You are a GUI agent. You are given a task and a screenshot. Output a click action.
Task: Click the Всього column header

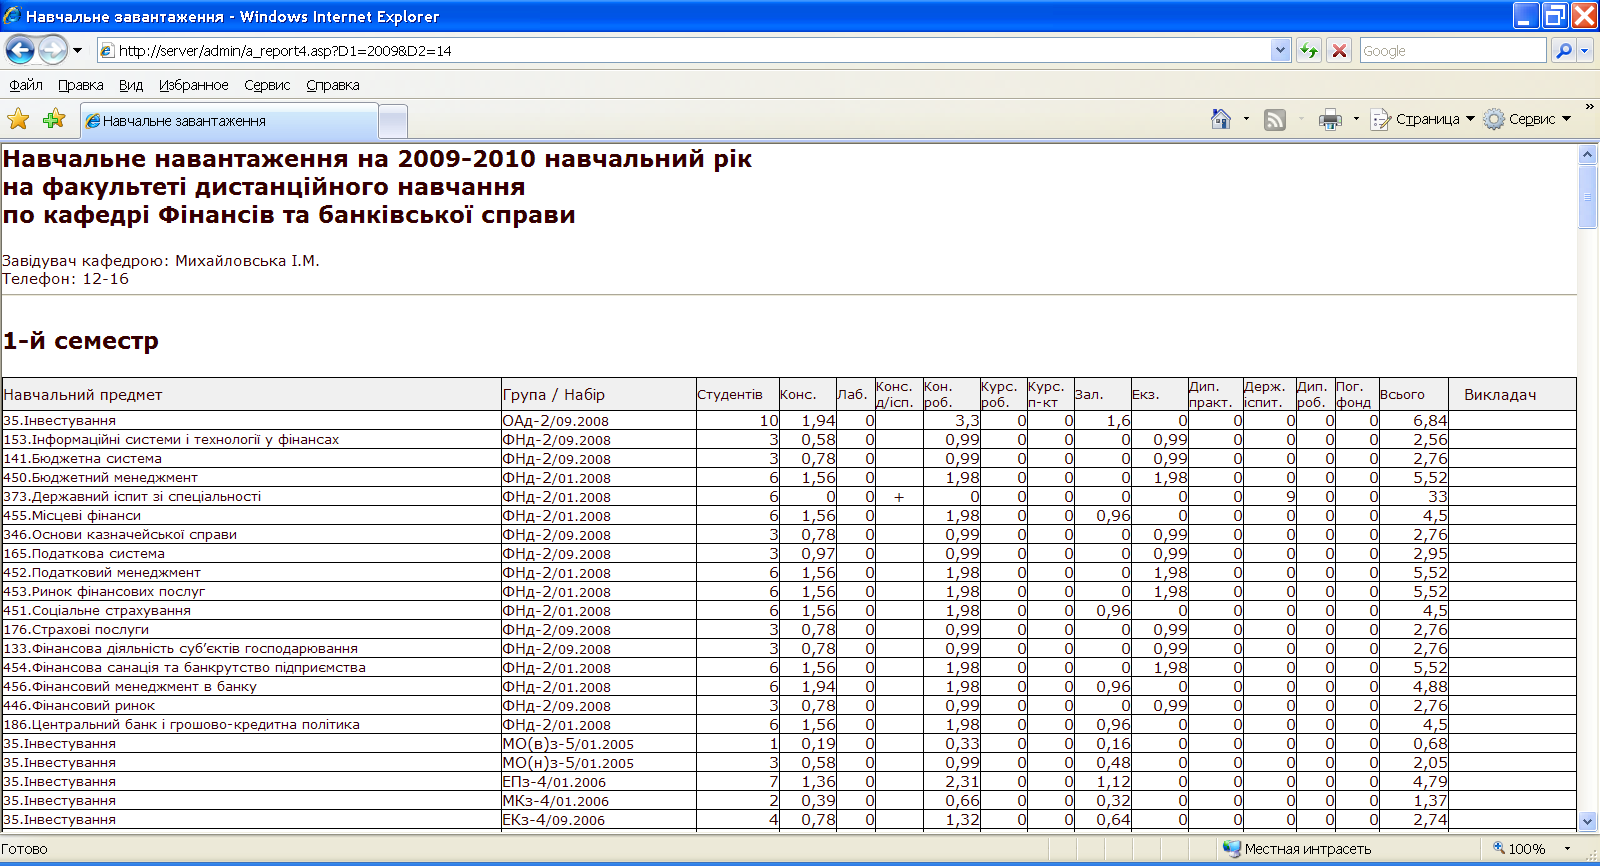coord(1413,394)
